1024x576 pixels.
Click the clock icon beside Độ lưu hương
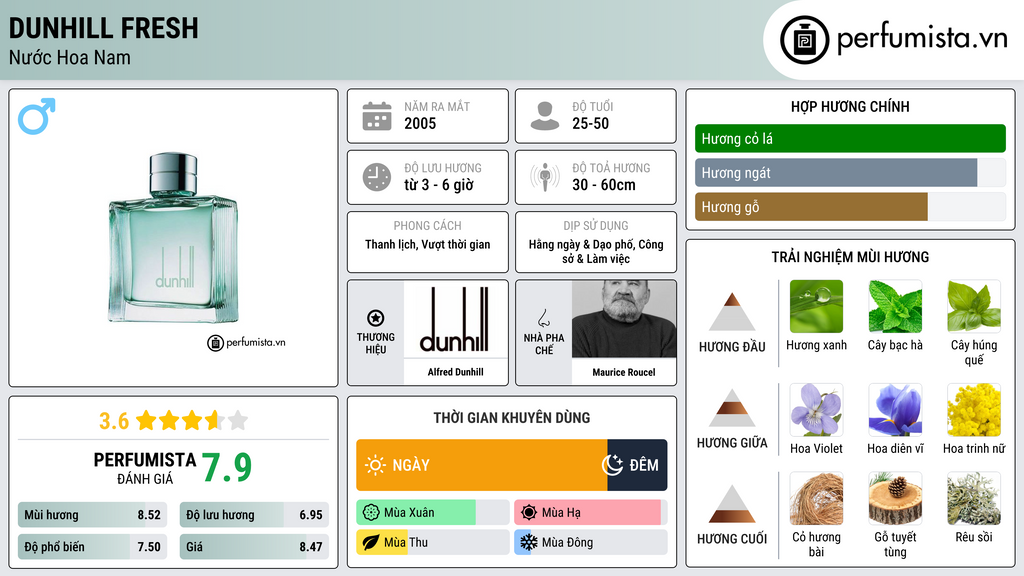[377, 177]
